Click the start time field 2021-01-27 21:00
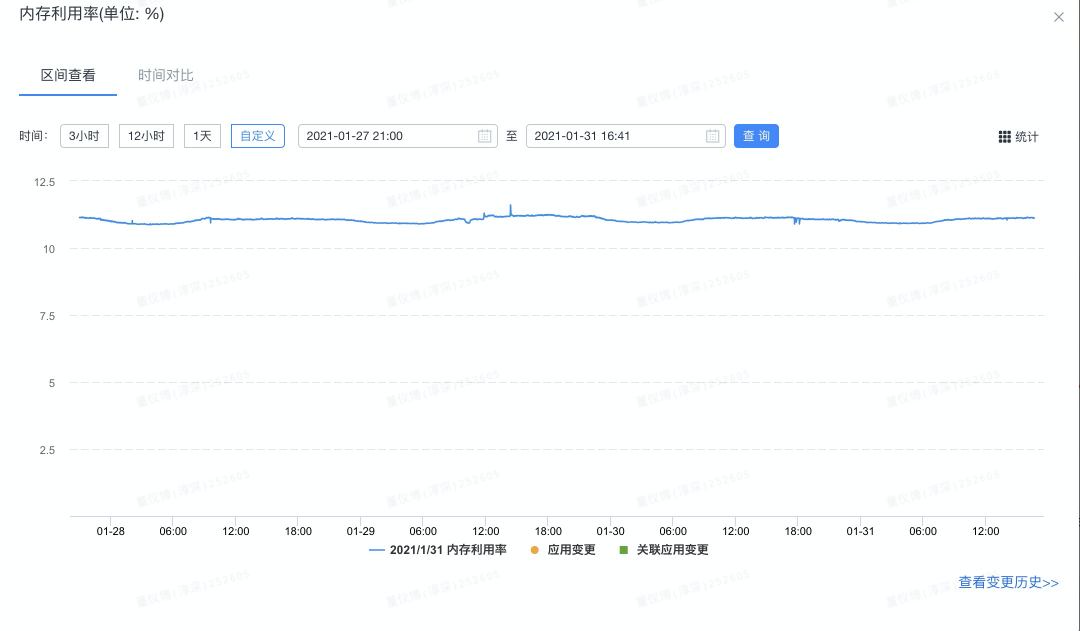The image size is (1080, 631). click(x=385, y=136)
